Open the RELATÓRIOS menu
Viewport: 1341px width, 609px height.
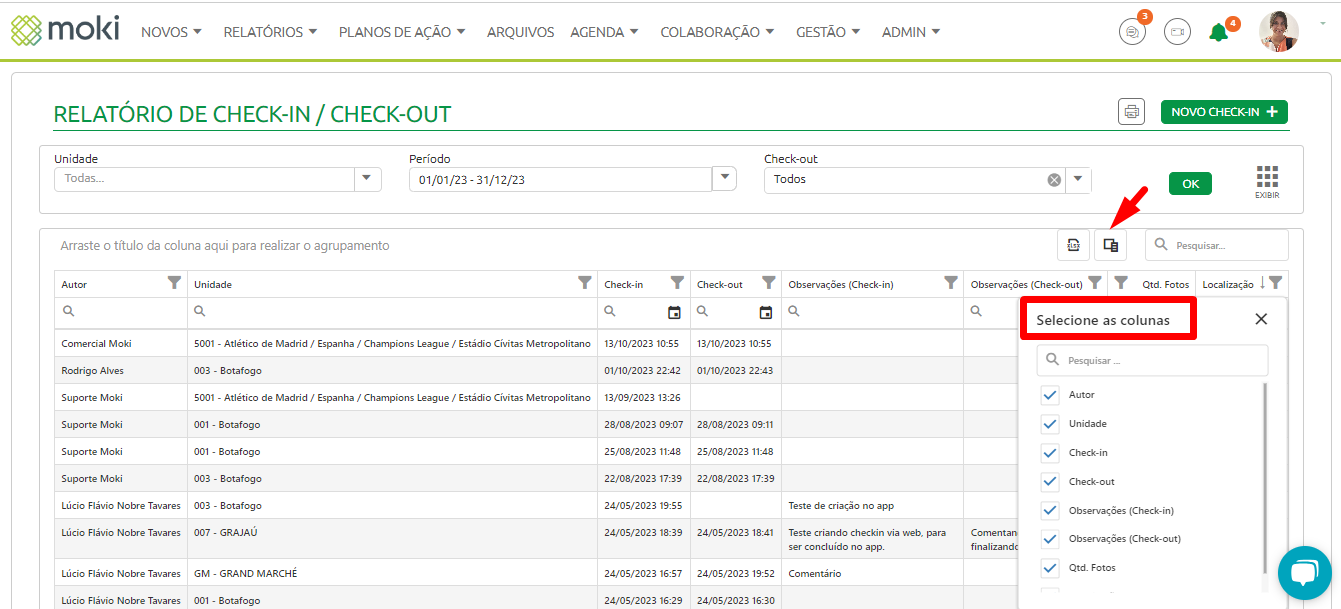point(270,32)
